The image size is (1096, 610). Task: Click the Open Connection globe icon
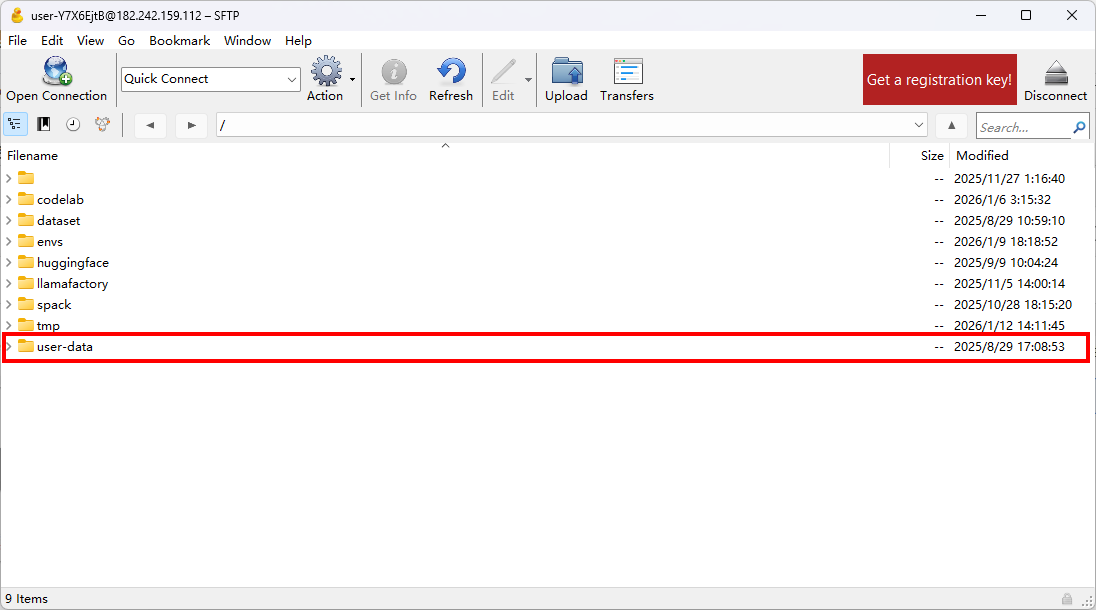(56, 73)
